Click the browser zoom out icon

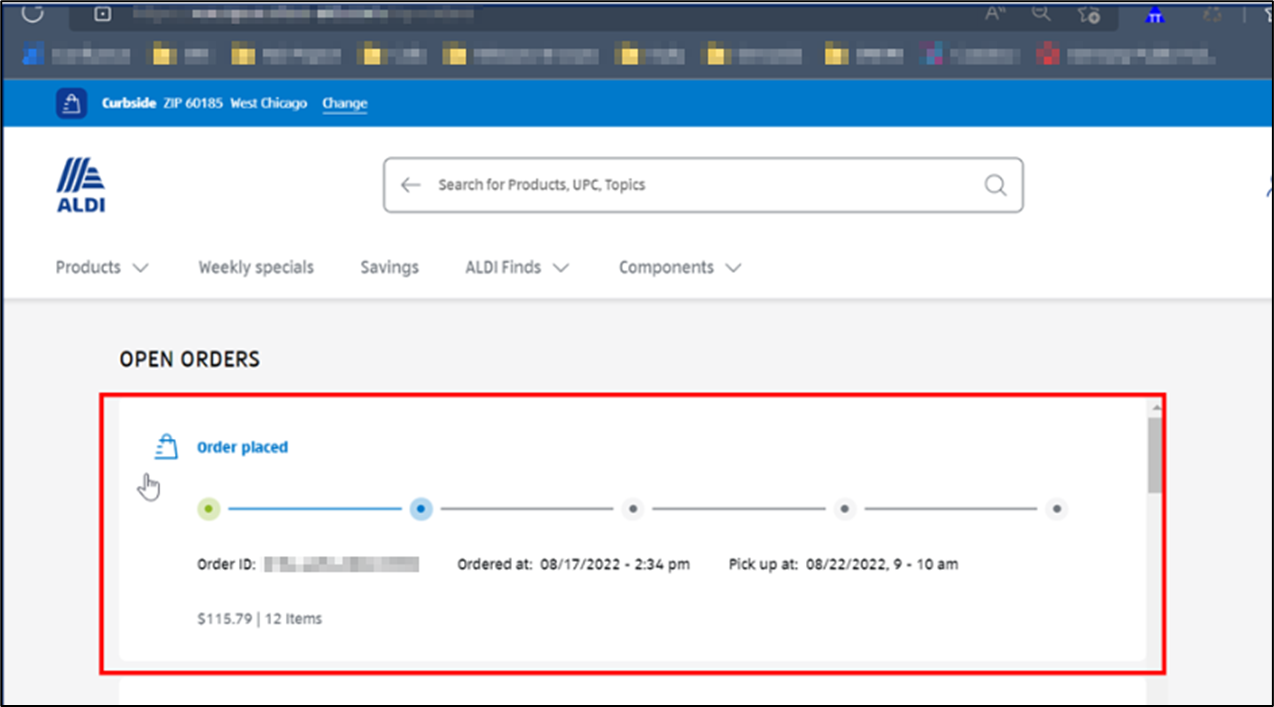point(1041,13)
